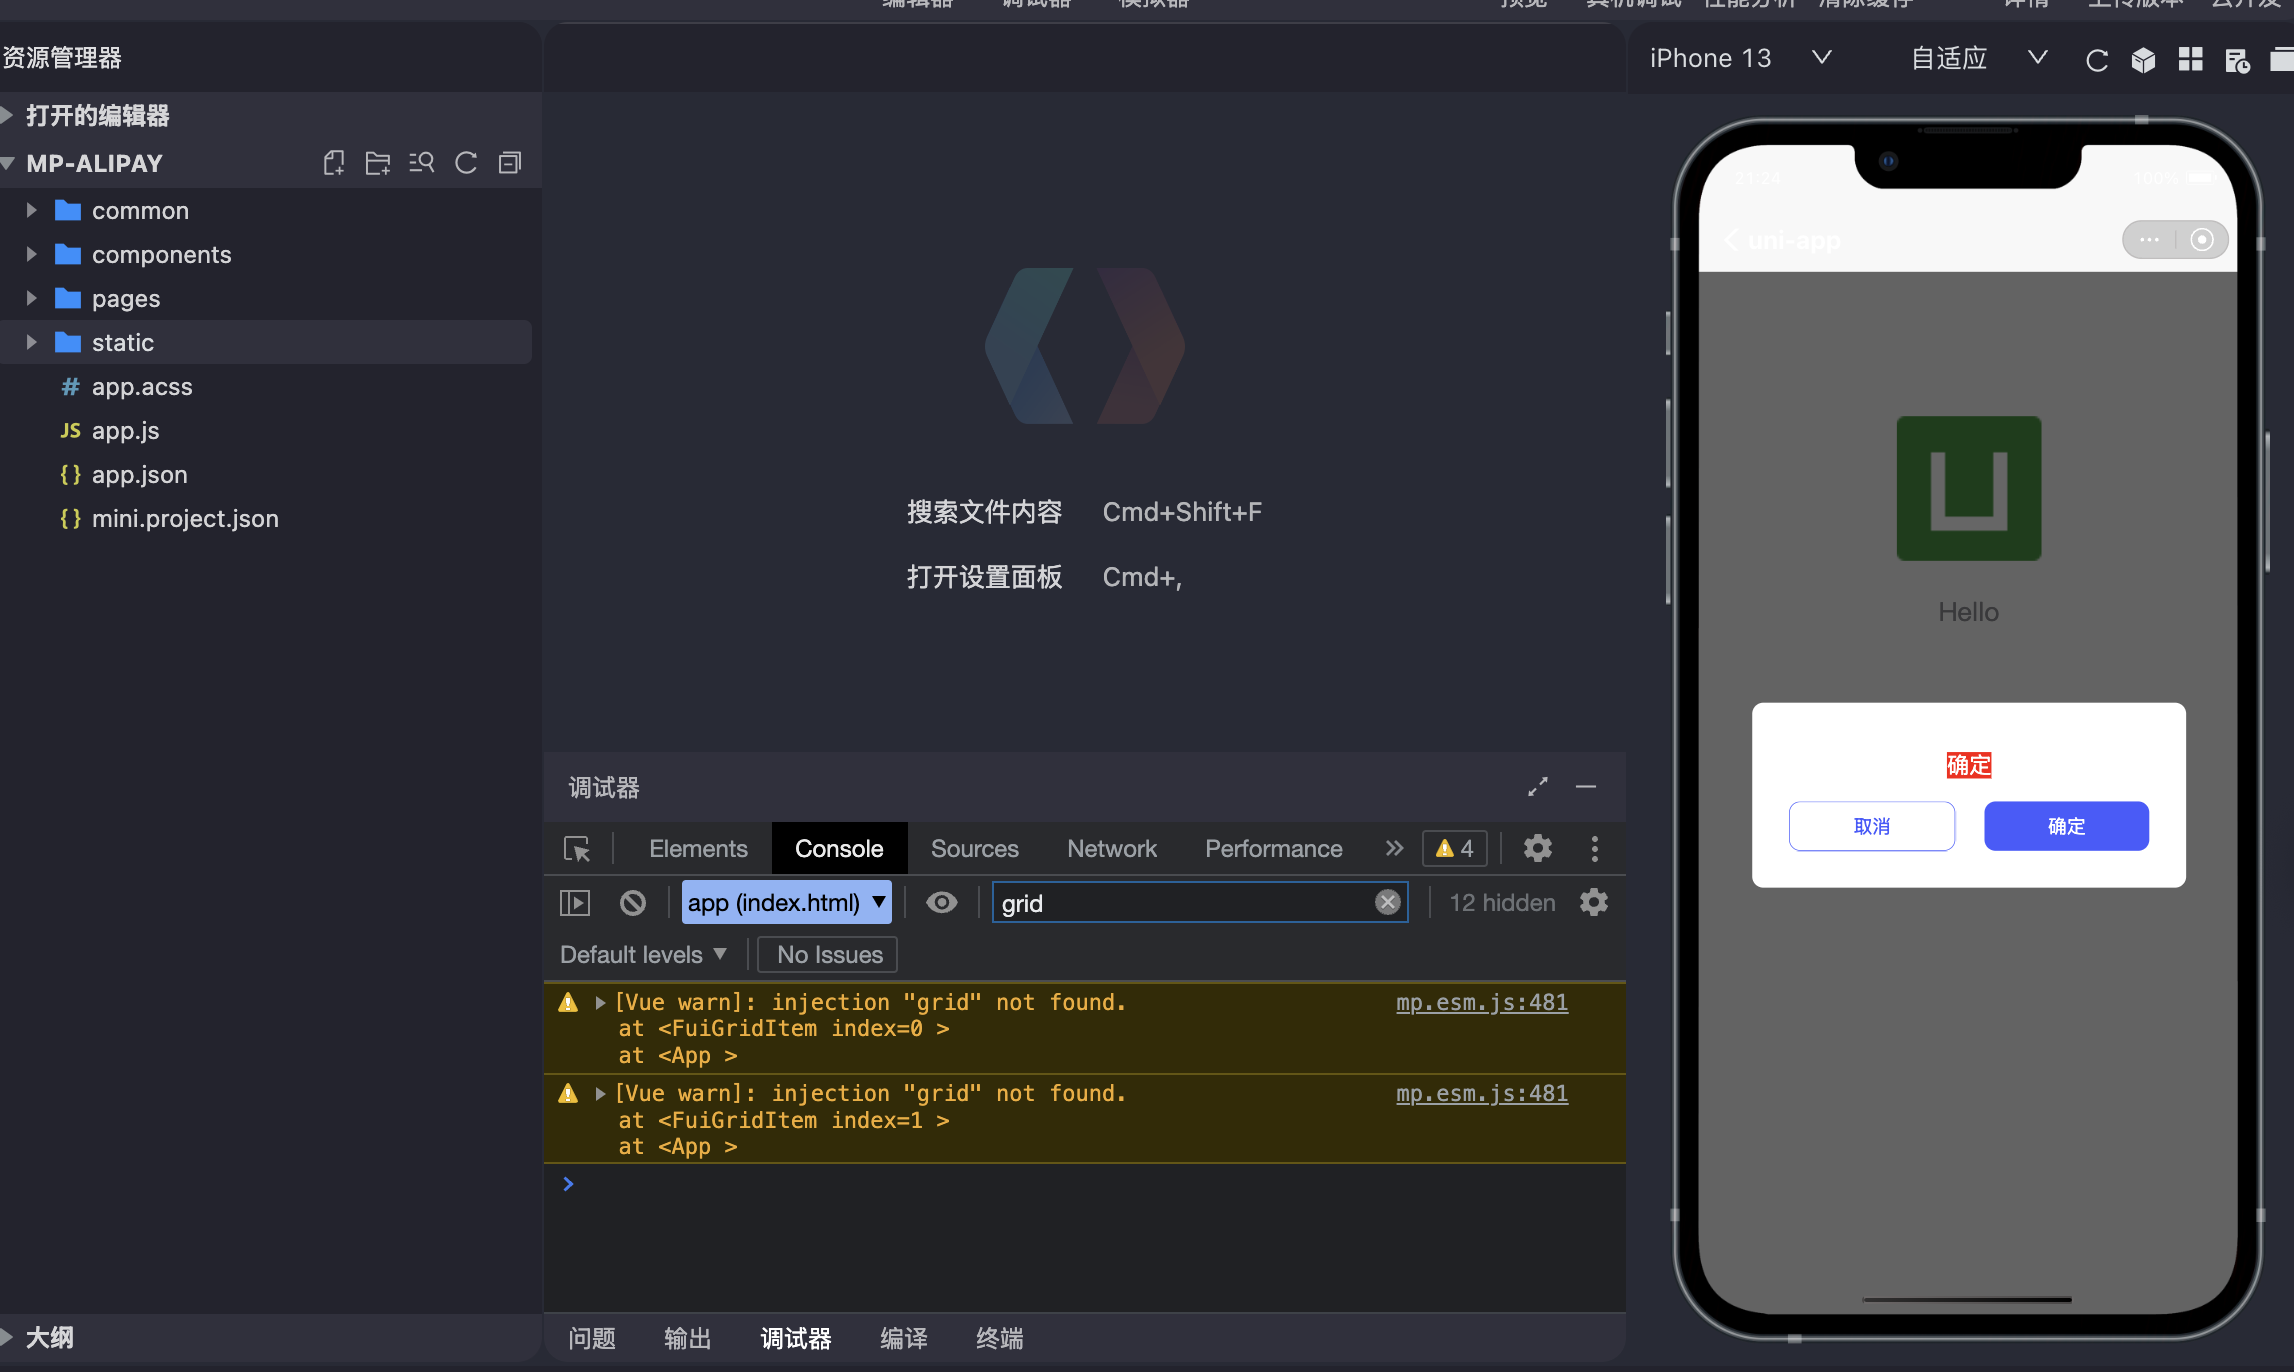Open the first mp.esm.js:481 source link

click(x=1481, y=1002)
